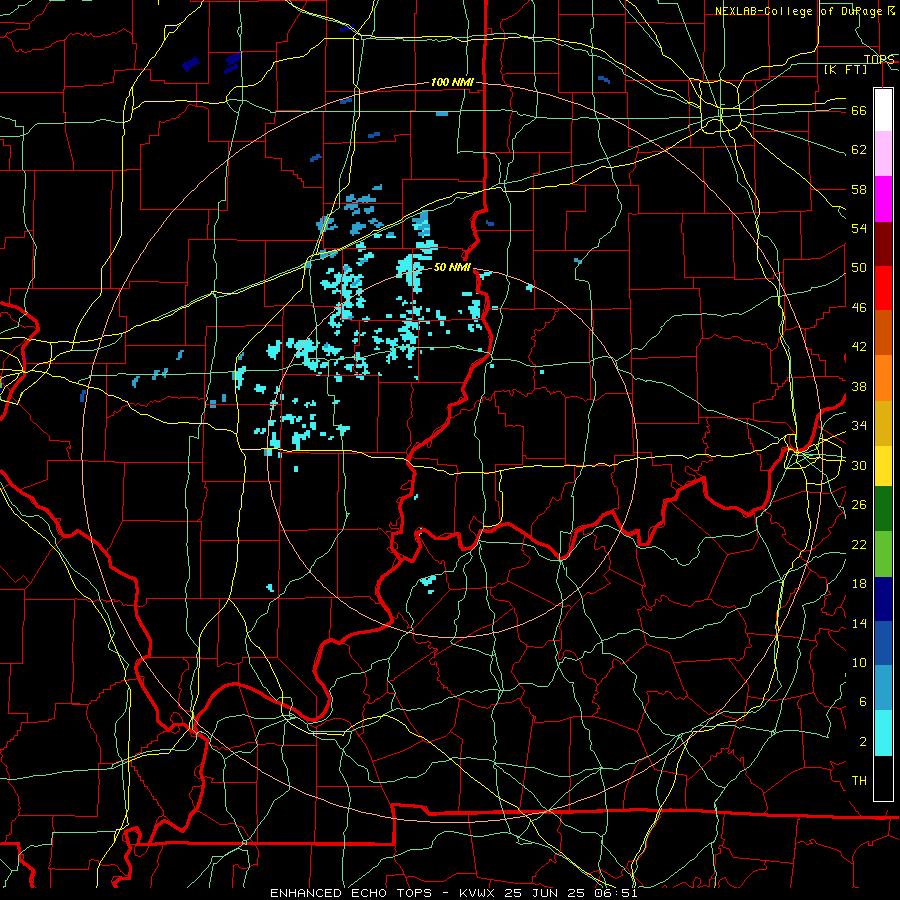The image size is (900, 900).
Task: Click the "50" legend value
Action: [x=859, y=268]
